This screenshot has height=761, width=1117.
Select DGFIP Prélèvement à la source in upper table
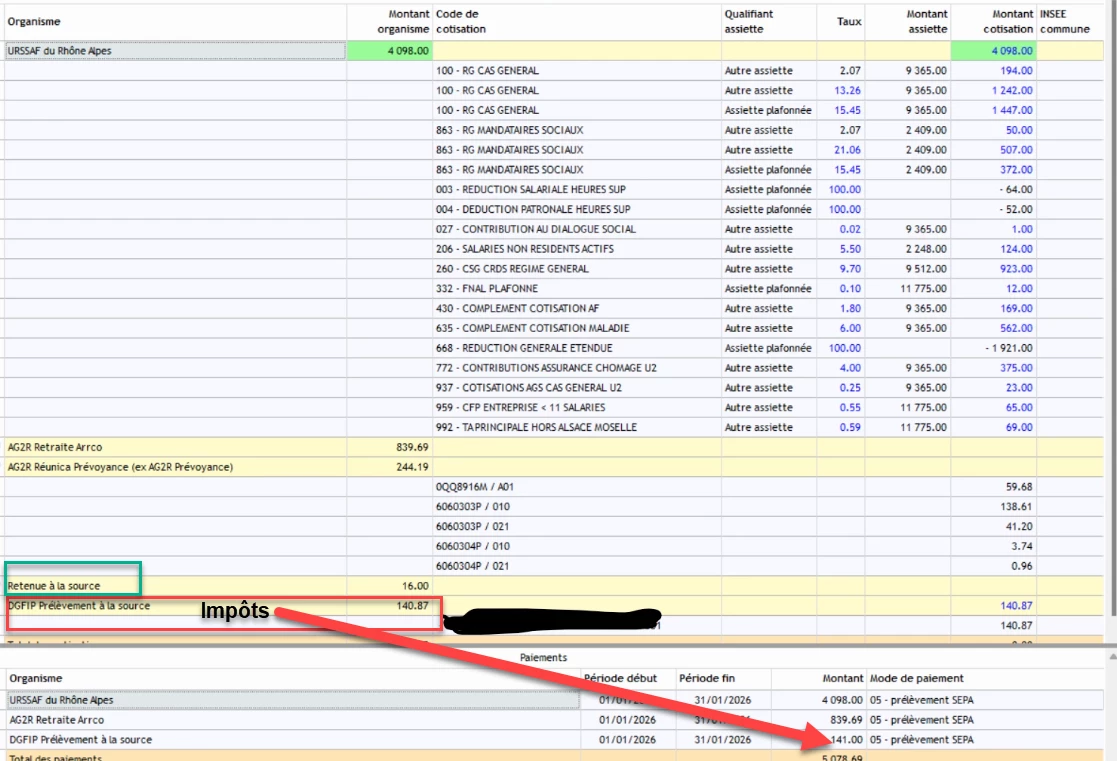(x=78, y=606)
